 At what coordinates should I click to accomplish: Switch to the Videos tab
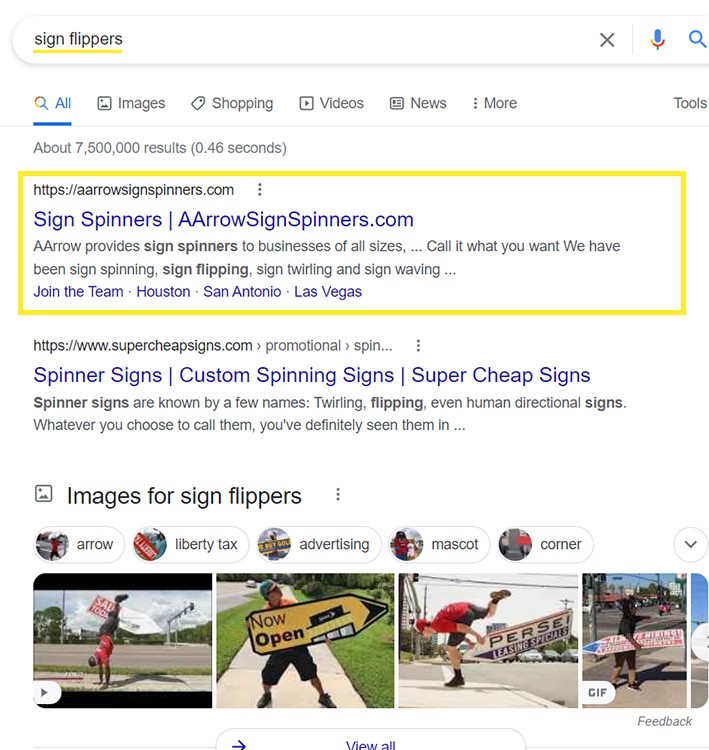click(x=332, y=103)
